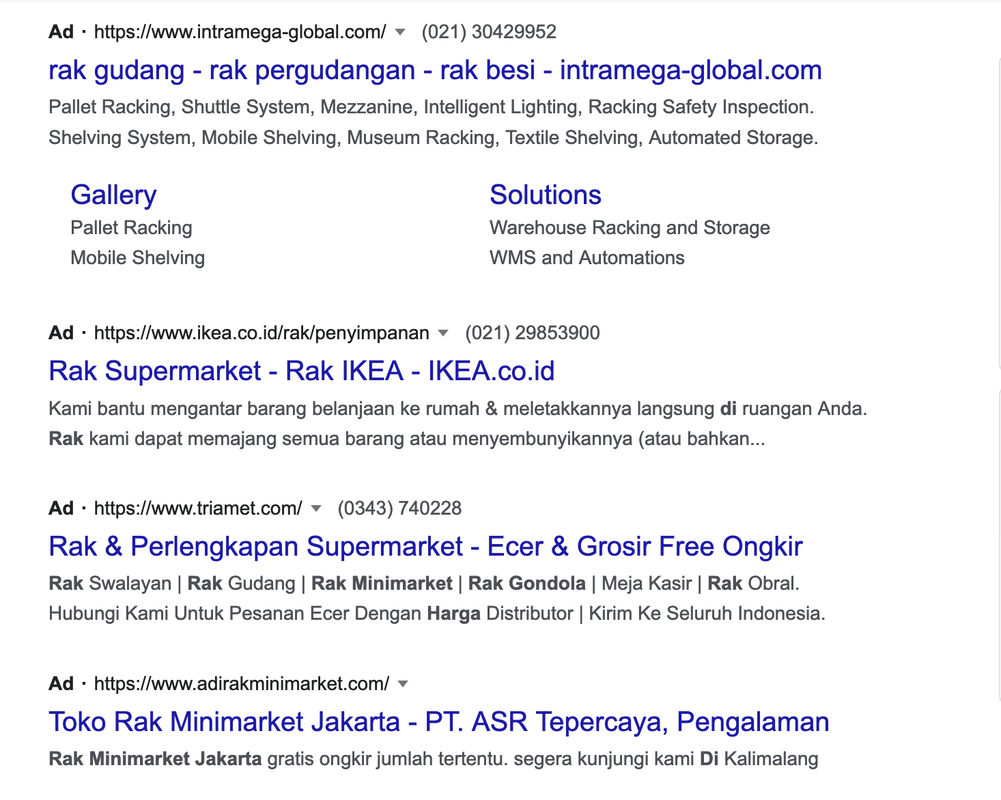Image resolution: width=1001 pixels, height=800 pixels.
Task: Click the triamet phone number (0343) 740228
Action: (x=400, y=508)
